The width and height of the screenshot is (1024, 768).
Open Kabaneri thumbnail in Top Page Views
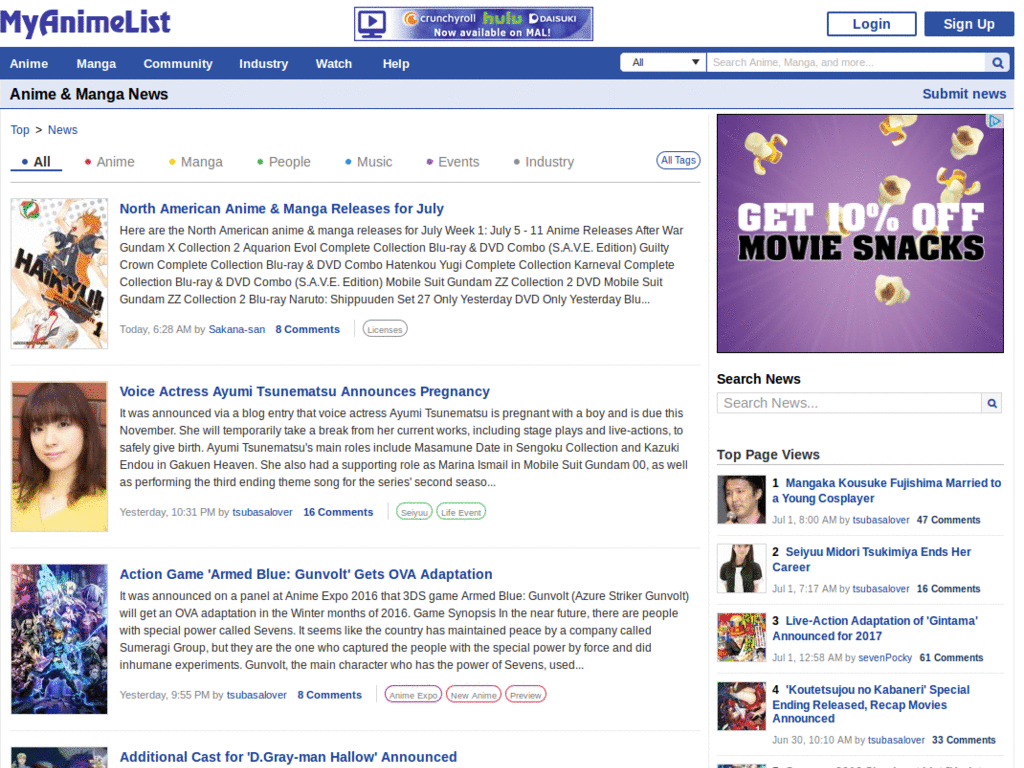point(741,706)
